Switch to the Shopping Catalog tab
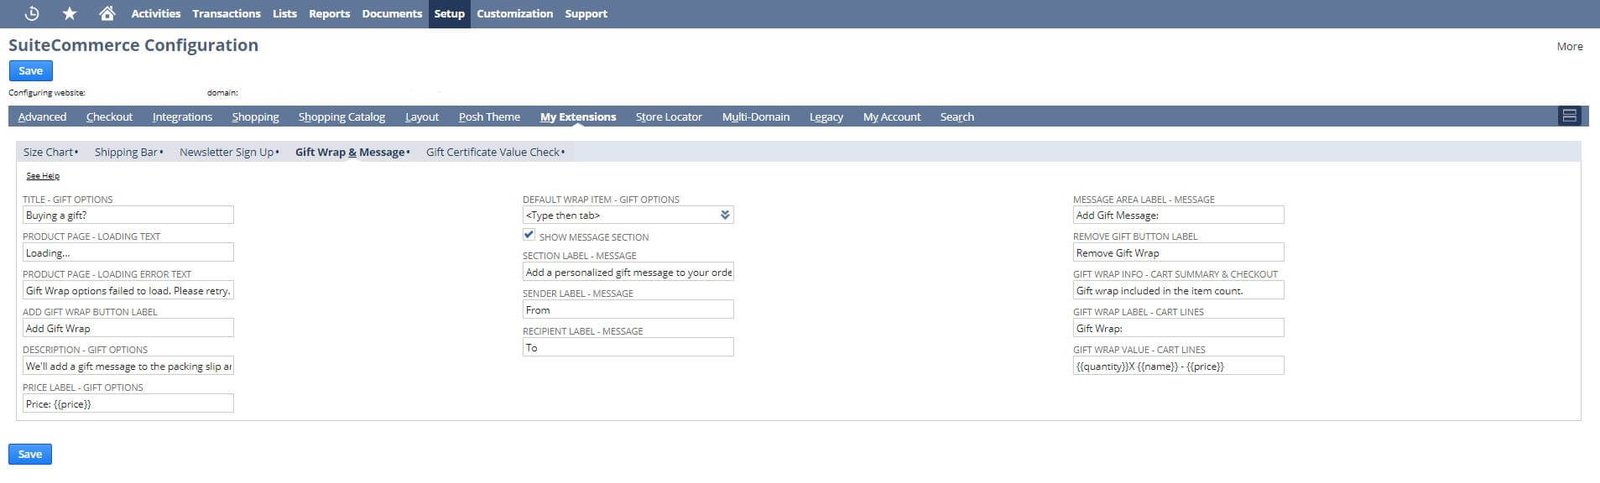This screenshot has height=483, width=1600. 341,117
